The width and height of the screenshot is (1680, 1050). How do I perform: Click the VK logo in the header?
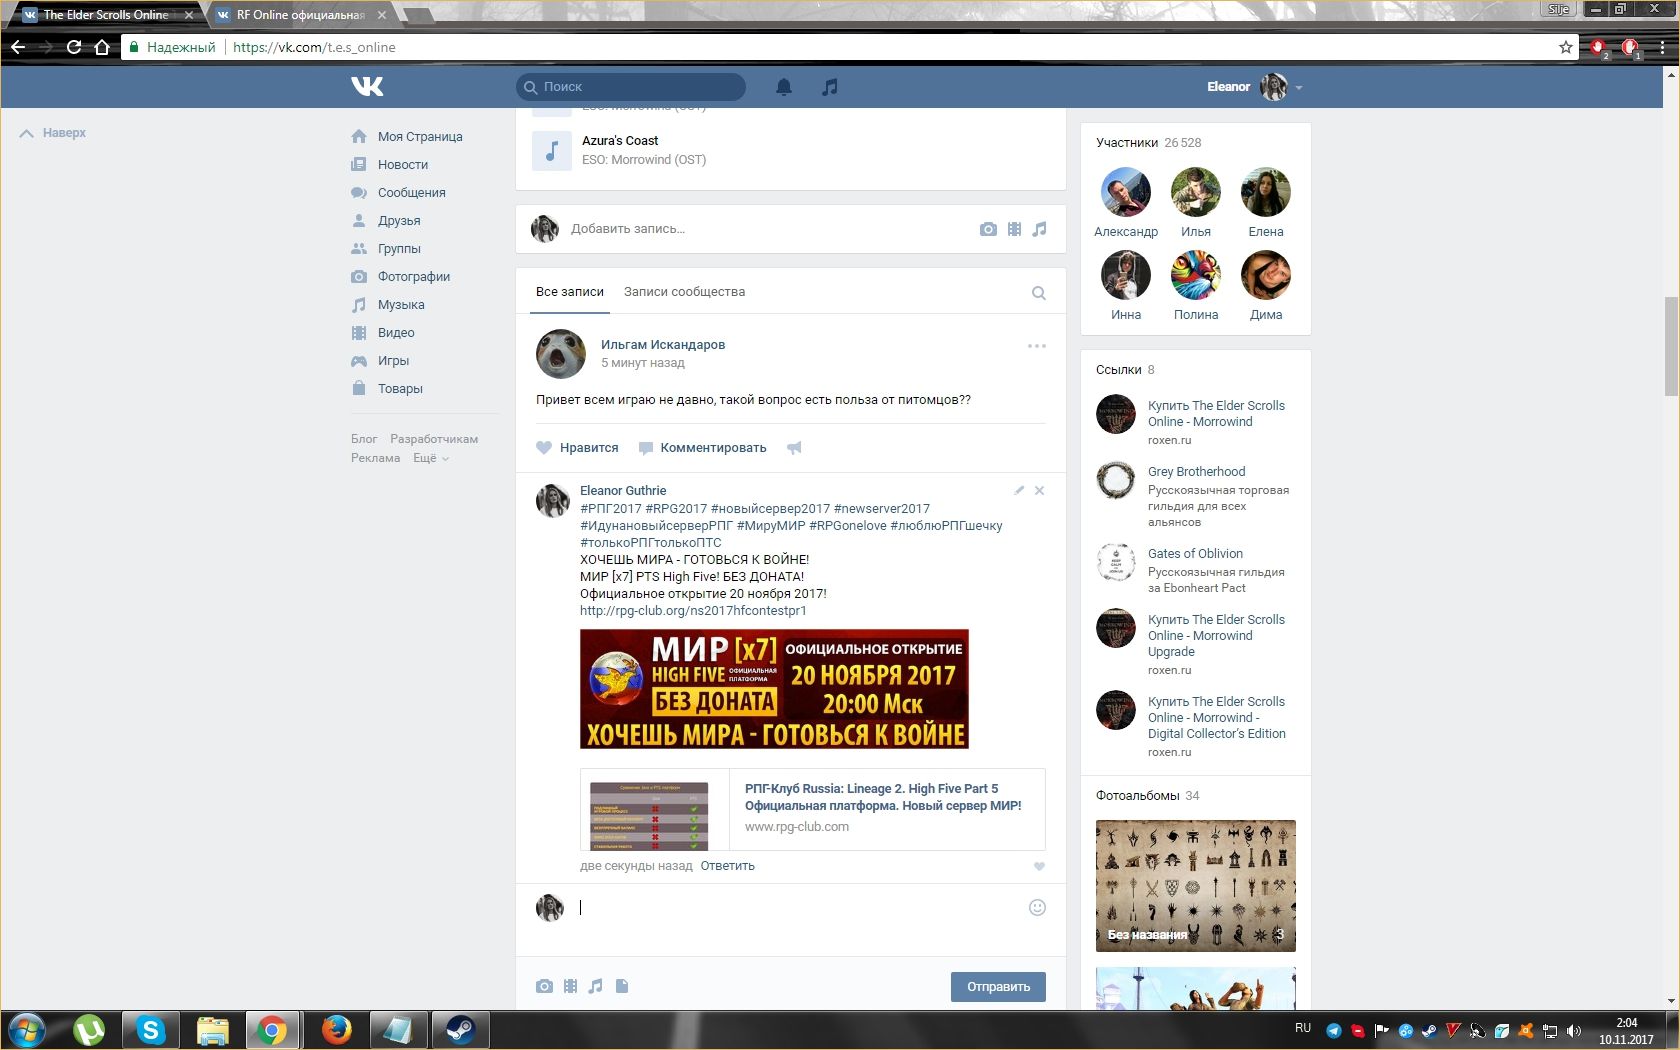coord(367,87)
